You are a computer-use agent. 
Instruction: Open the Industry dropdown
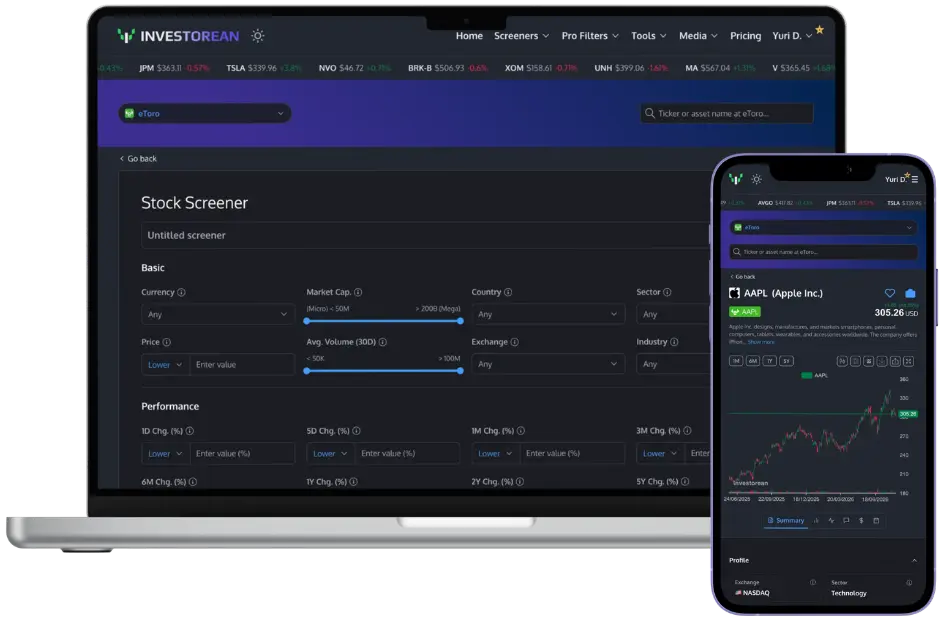coord(673,364)
